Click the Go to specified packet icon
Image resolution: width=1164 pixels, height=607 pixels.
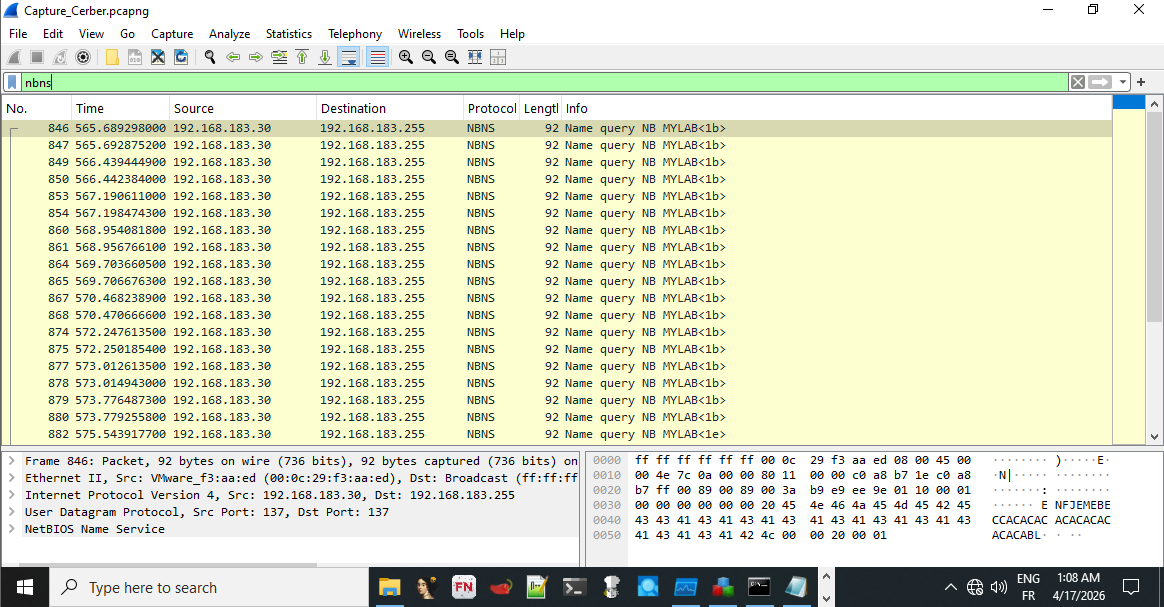[279, 57]
